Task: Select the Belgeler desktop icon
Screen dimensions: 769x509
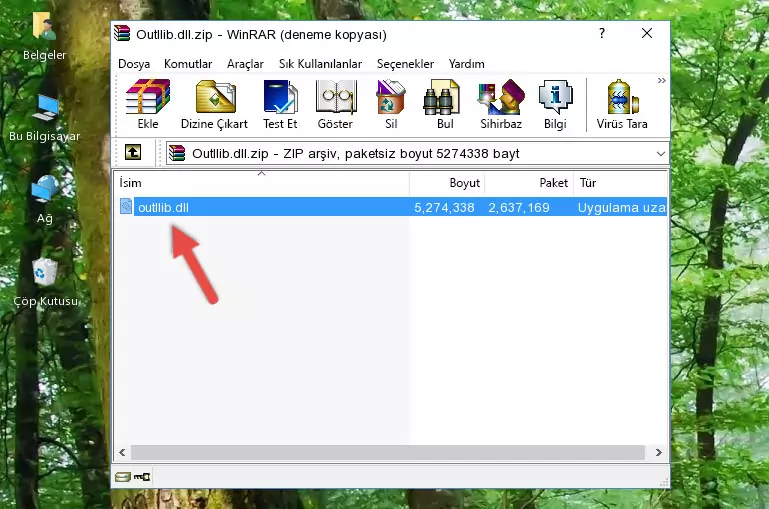Action: click(44, 37)
